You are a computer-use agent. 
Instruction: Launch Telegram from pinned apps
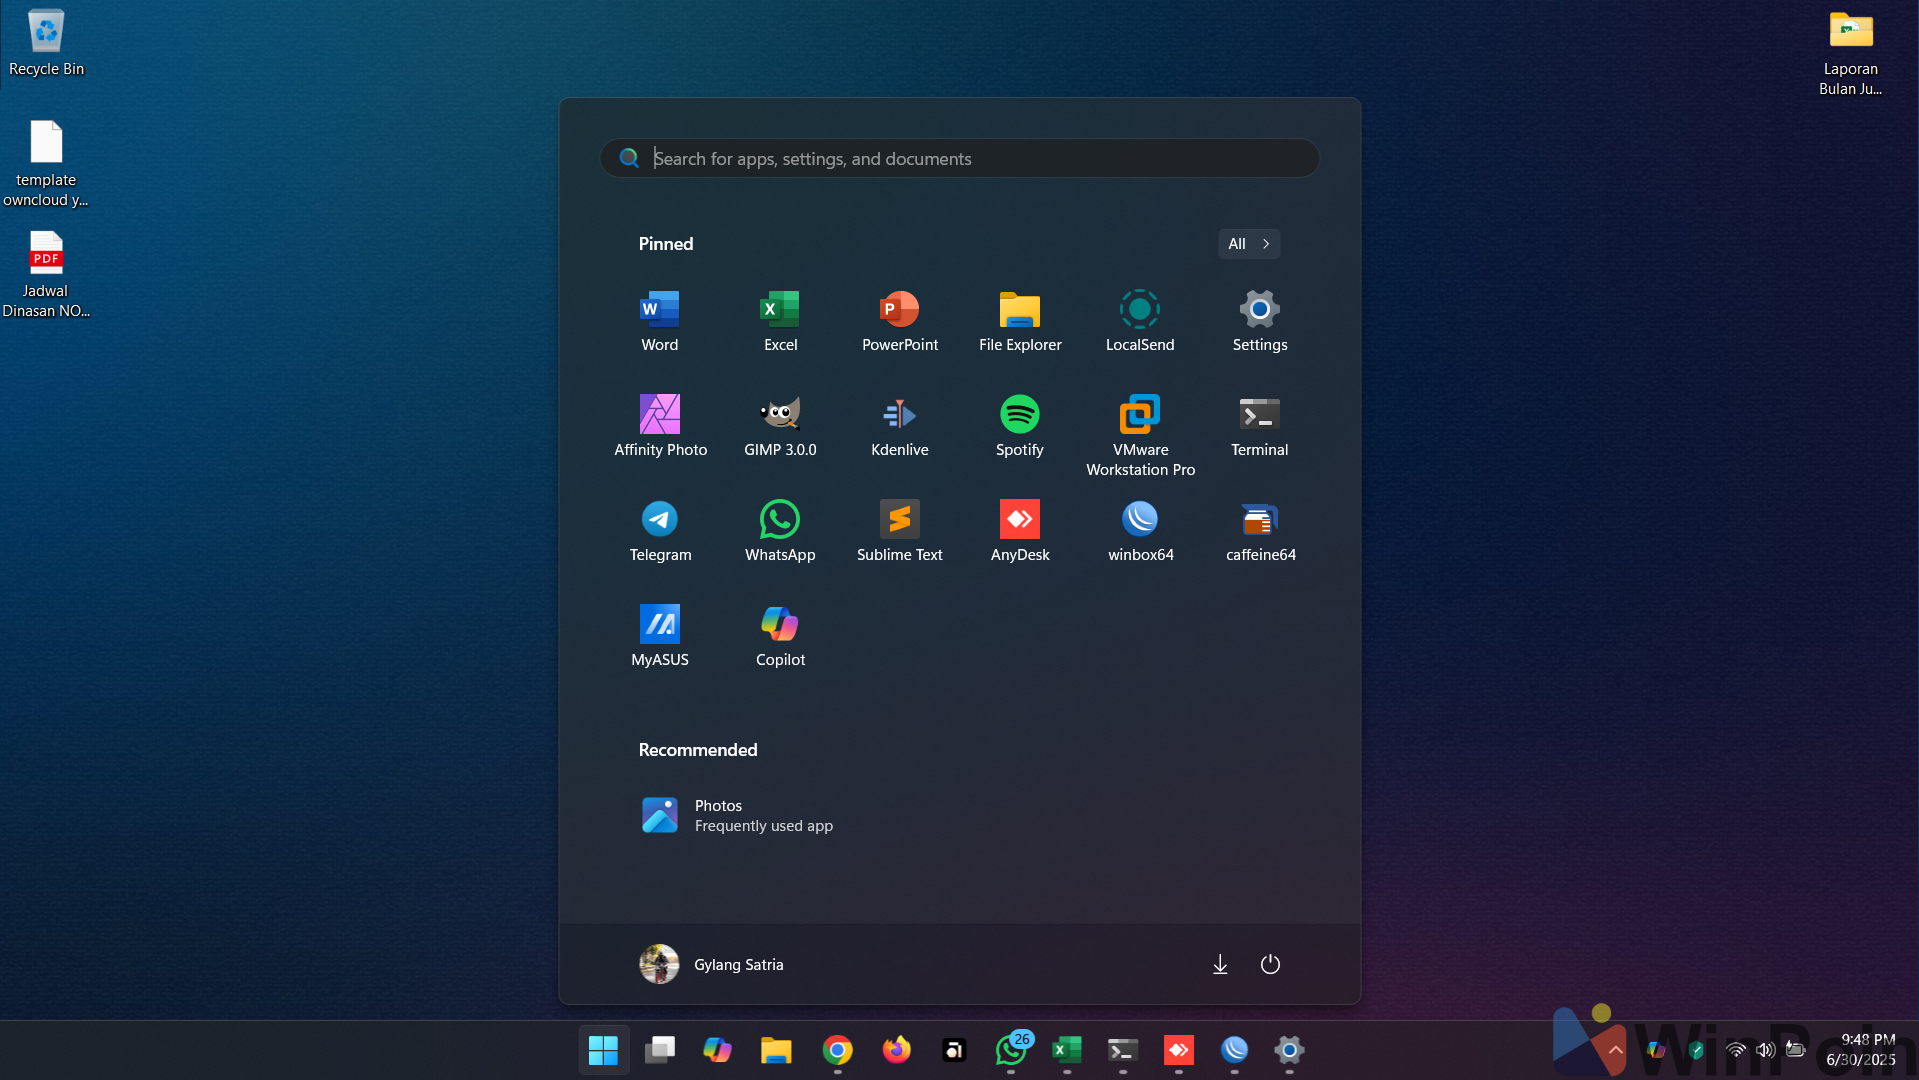tap(660, 532)
